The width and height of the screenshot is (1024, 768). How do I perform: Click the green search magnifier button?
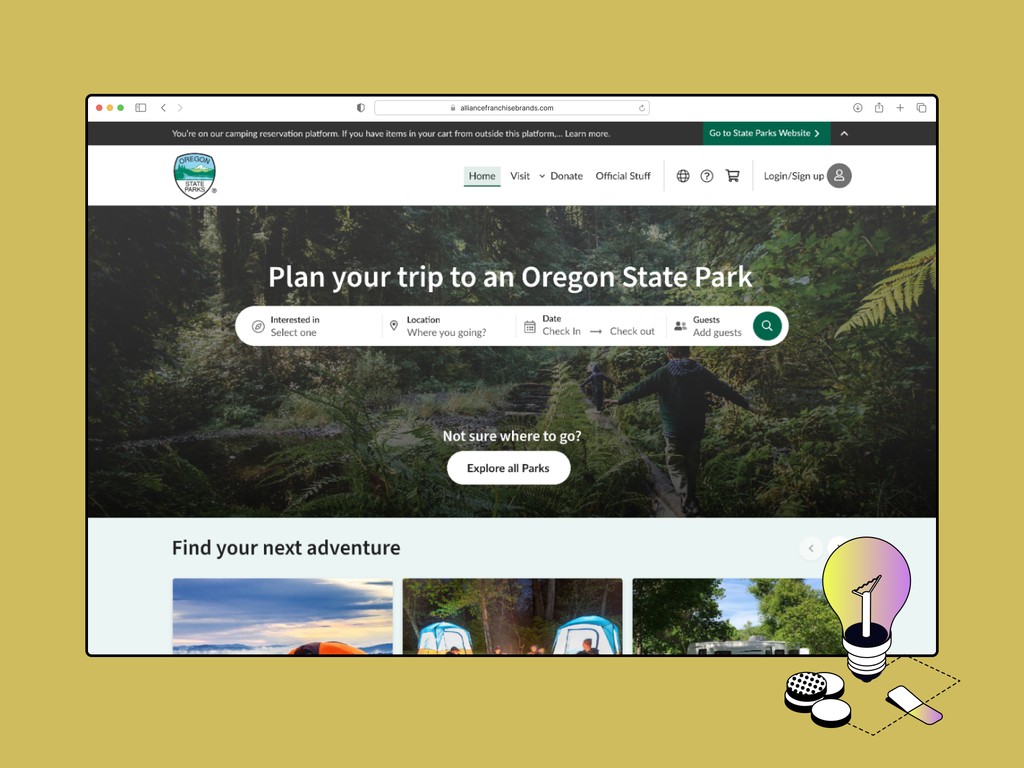(x=767, y=326)
